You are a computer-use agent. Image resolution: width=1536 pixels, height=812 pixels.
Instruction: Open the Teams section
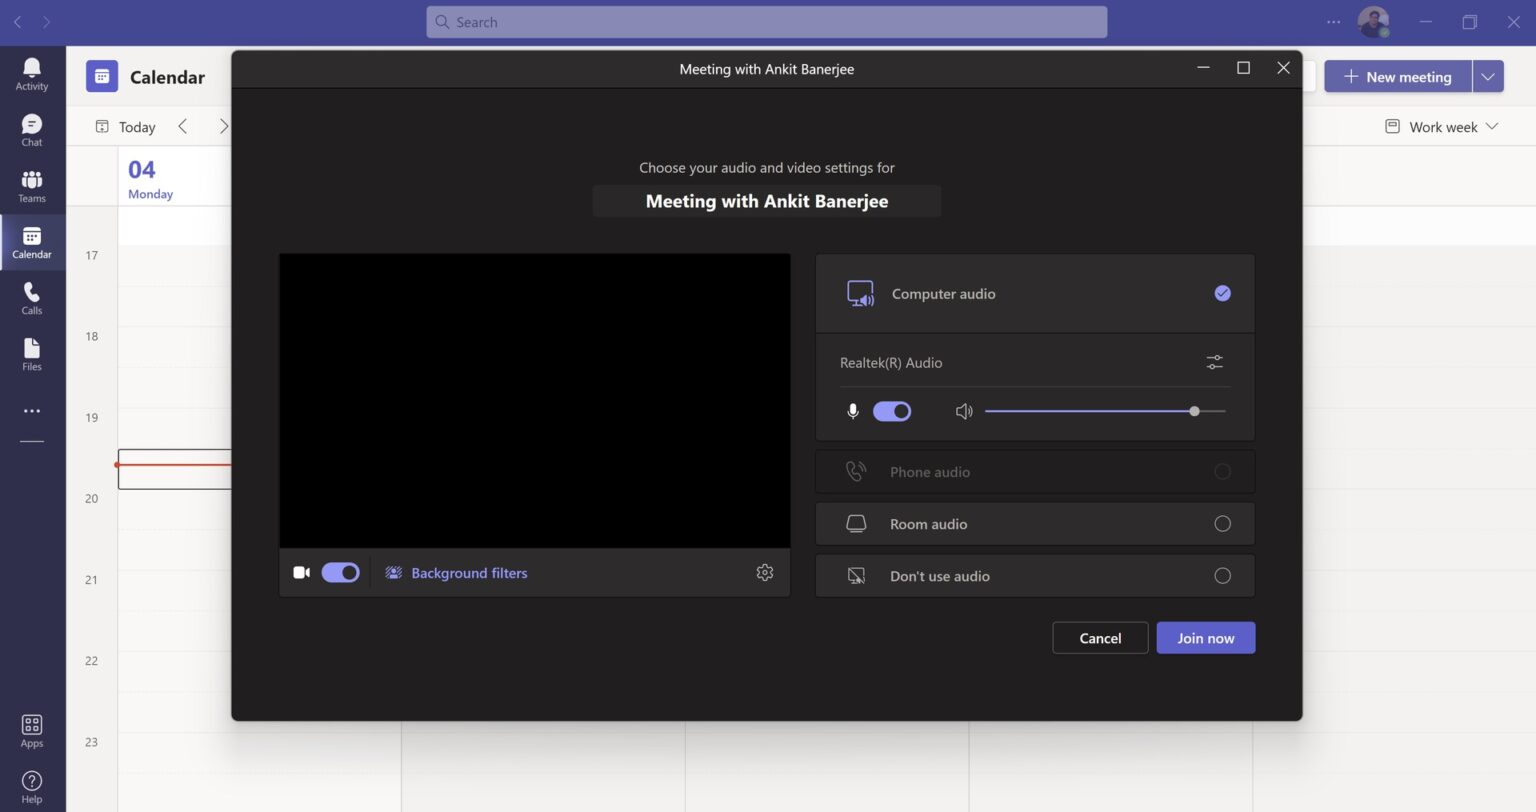tap(31, 183)
